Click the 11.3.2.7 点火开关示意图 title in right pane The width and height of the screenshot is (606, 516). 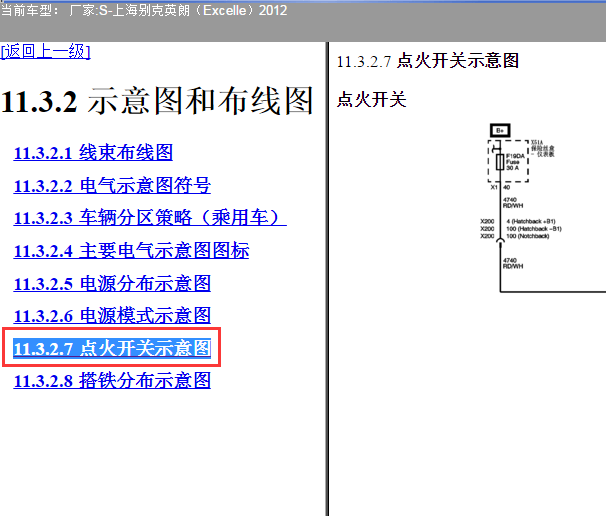coord(427,61)
